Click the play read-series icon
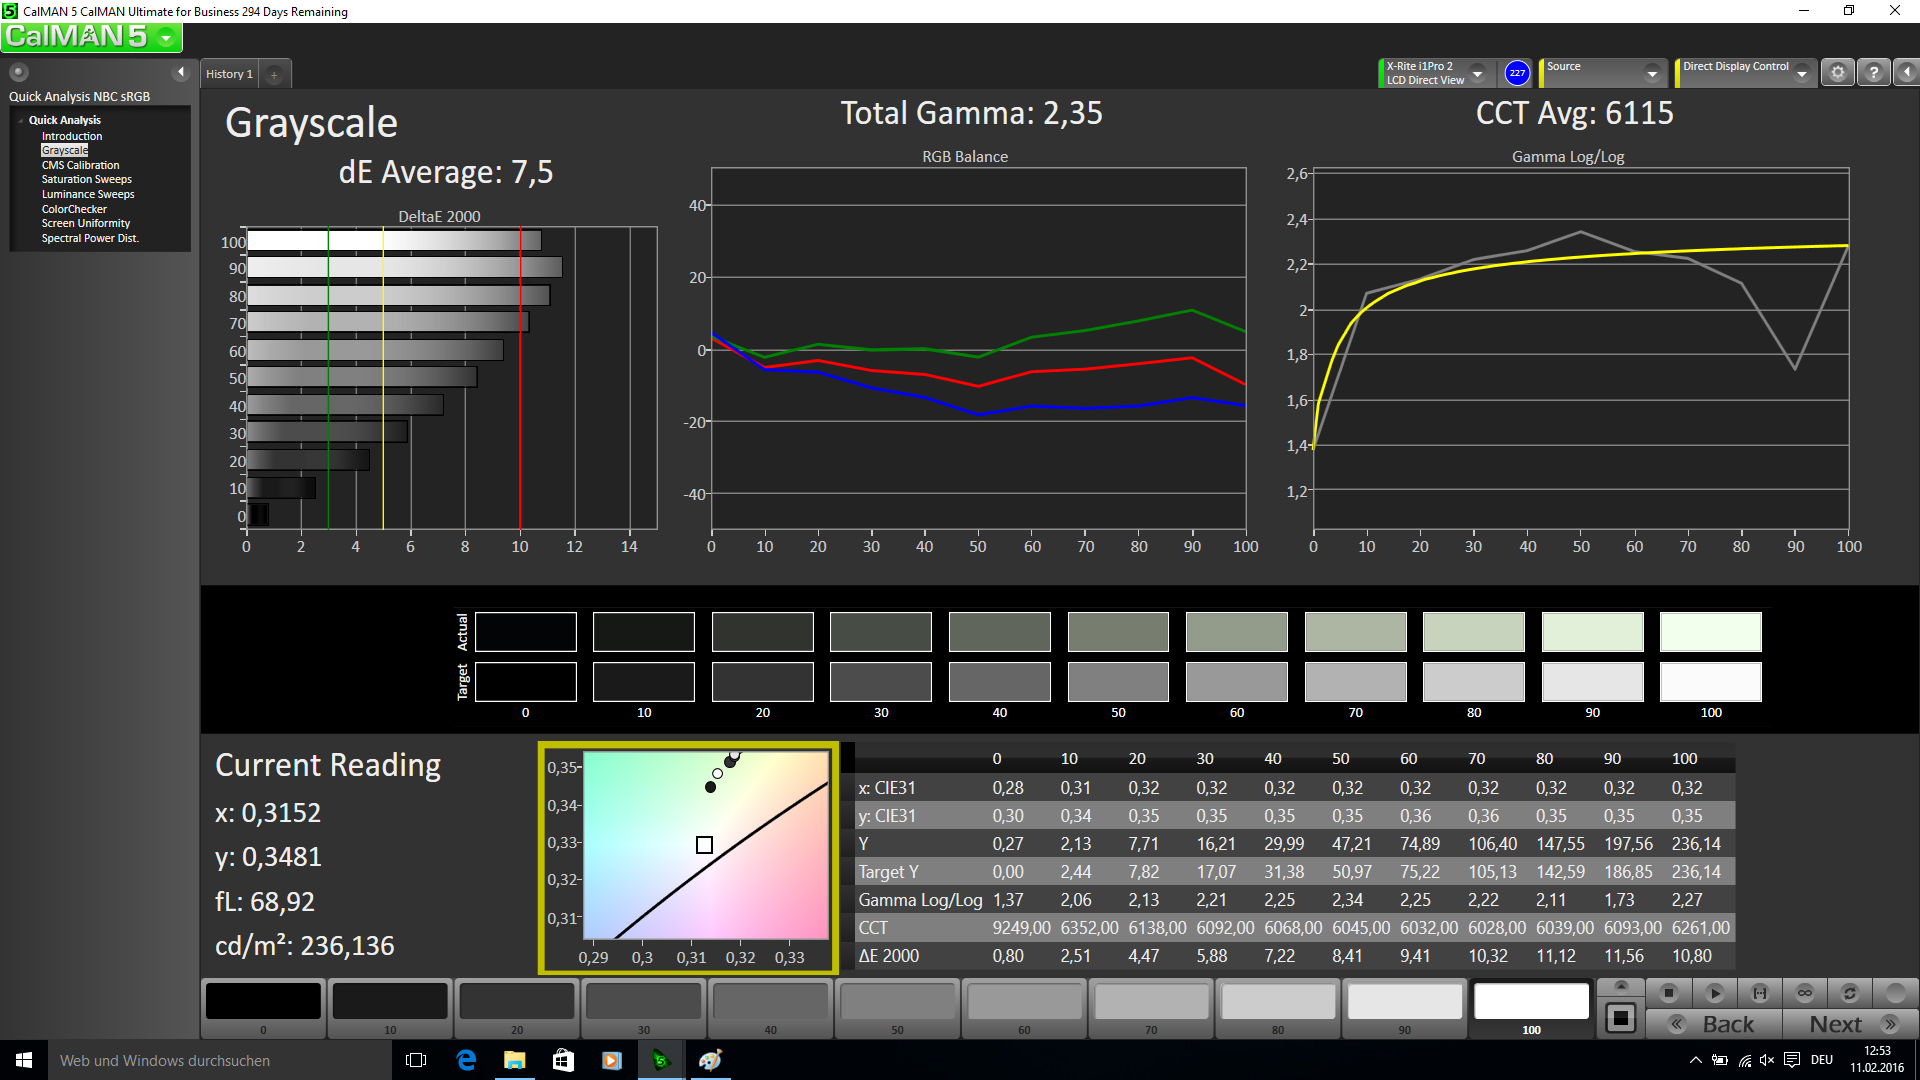Viewport: 1920px width, 1080px height. click(x=1714, y=993)
